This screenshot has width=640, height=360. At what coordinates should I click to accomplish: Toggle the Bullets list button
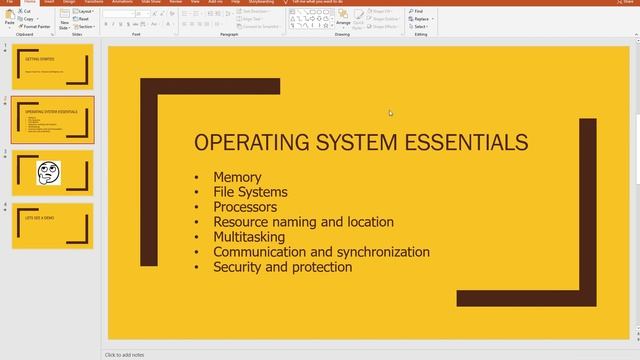pos(185,14)
